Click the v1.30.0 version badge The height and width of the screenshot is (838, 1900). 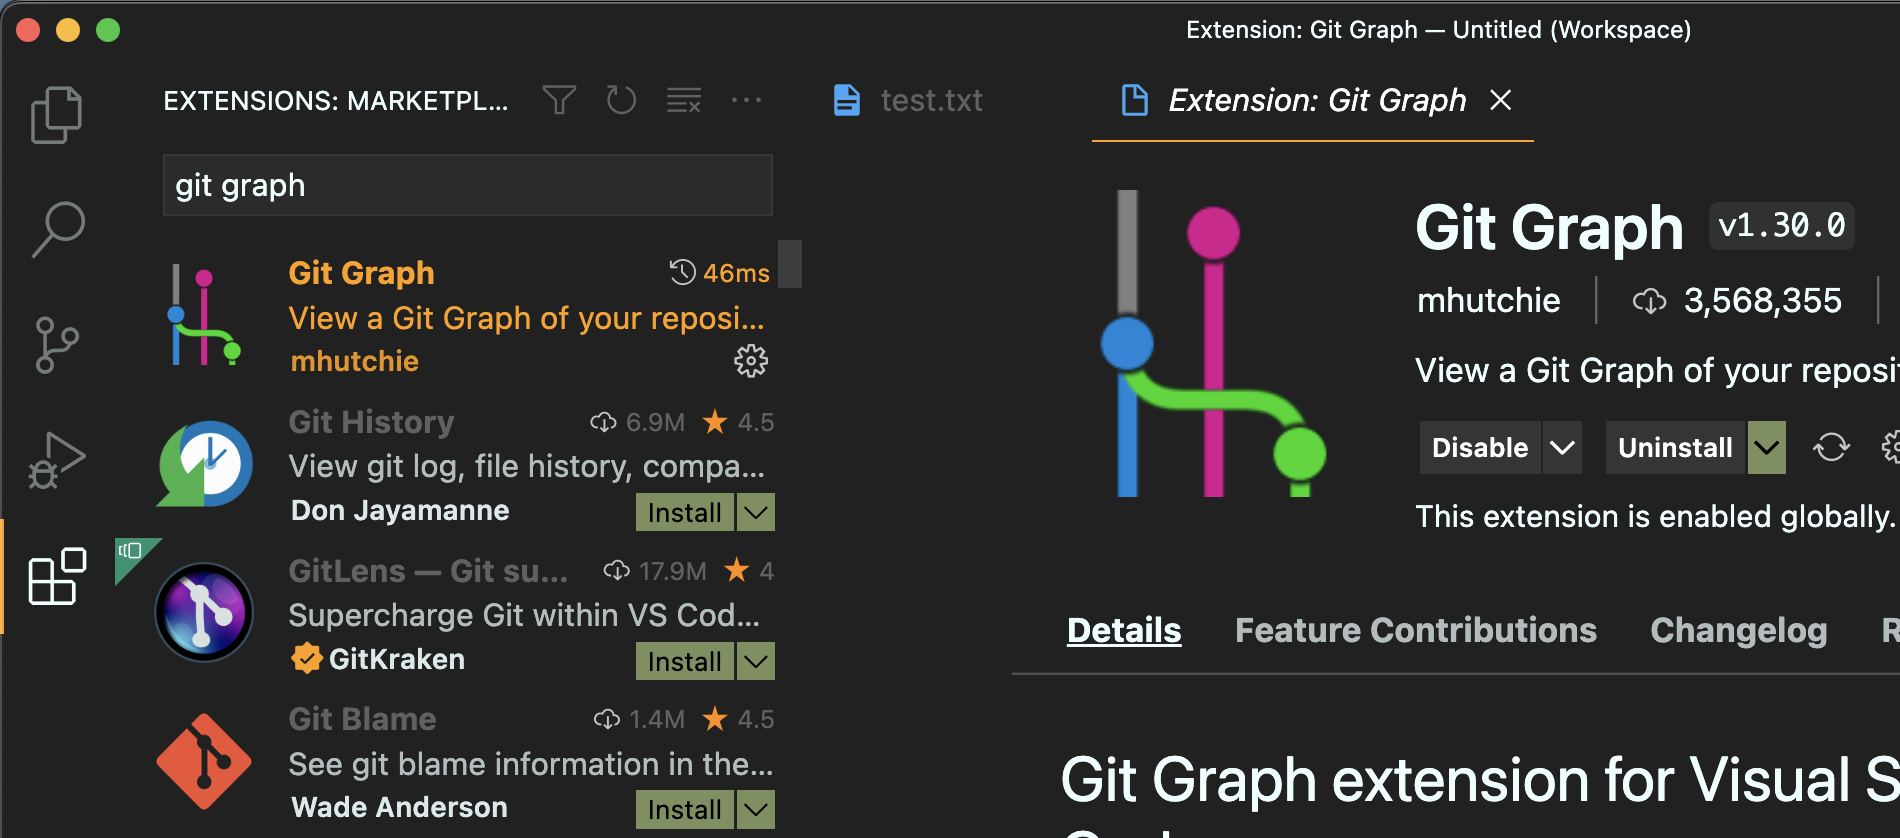pos(1782,226)
